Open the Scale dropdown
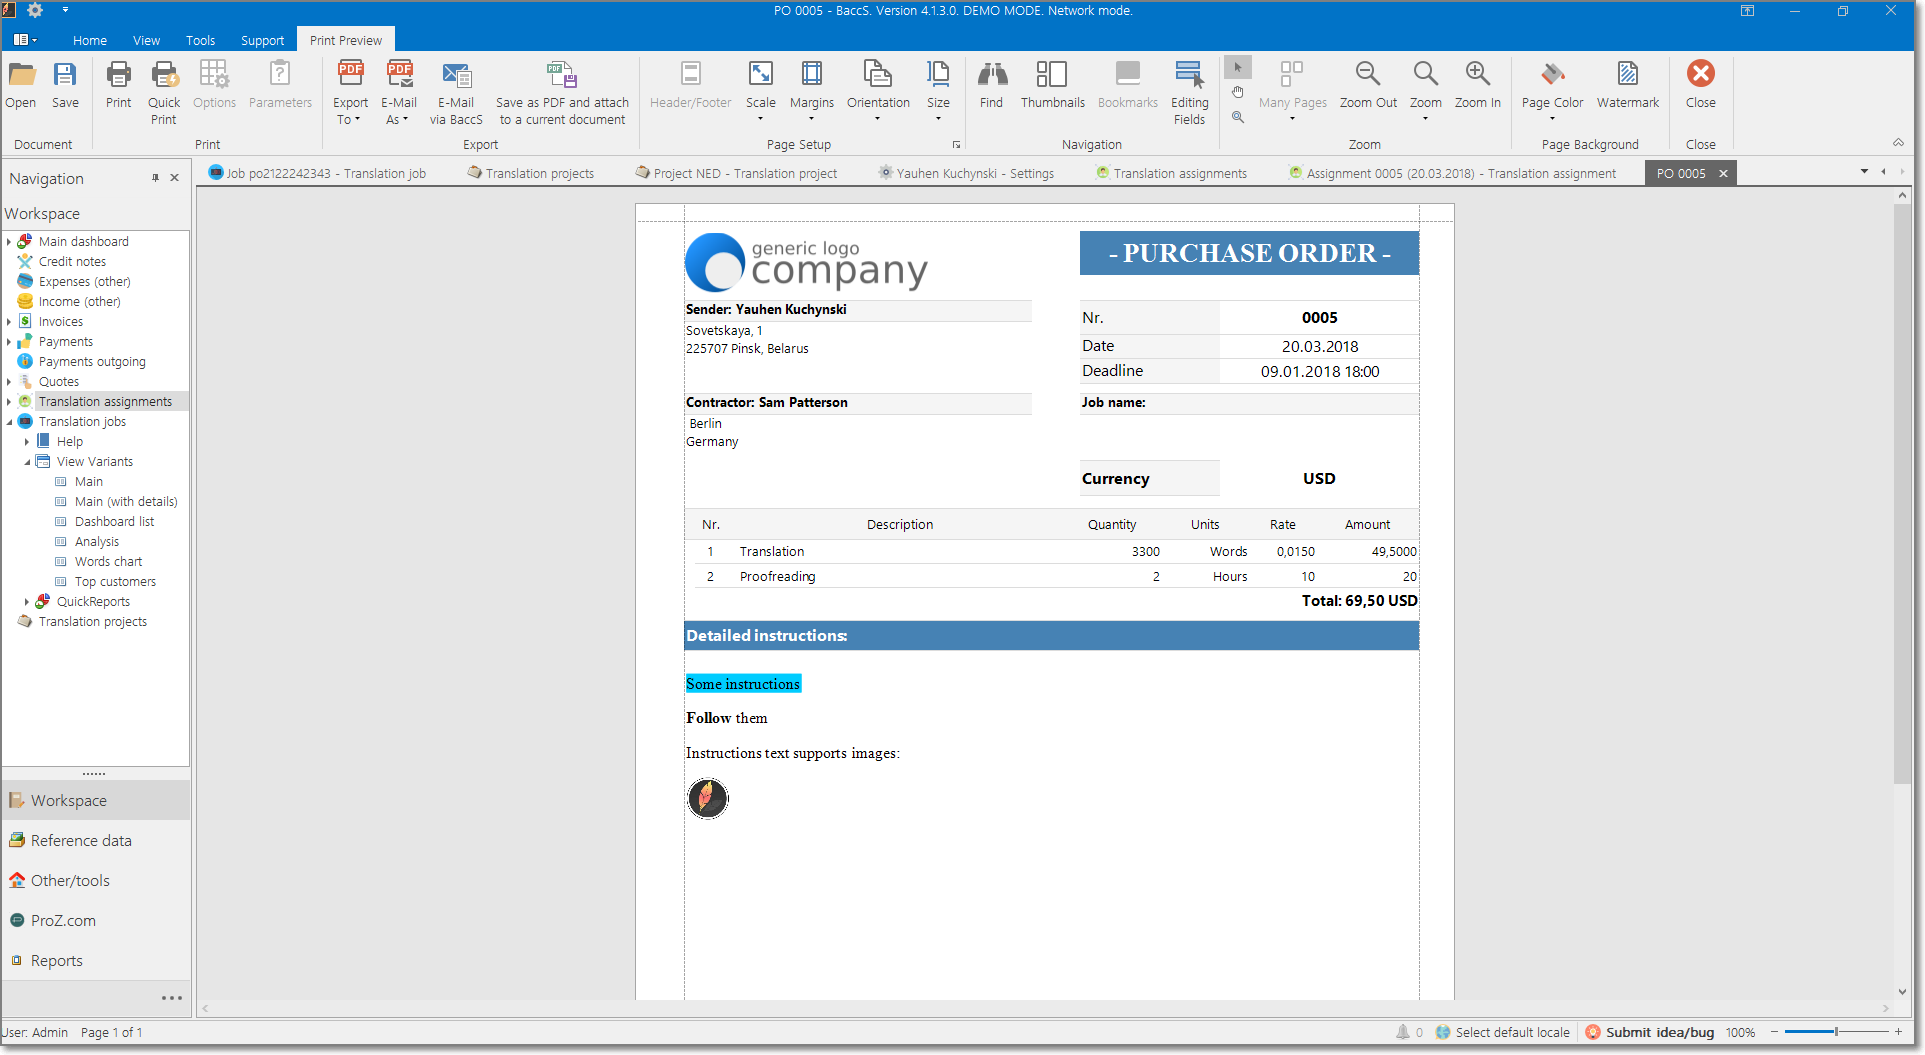This screenshot has width=1925, height=1055. pyautogui.click(x=761, y=92)
